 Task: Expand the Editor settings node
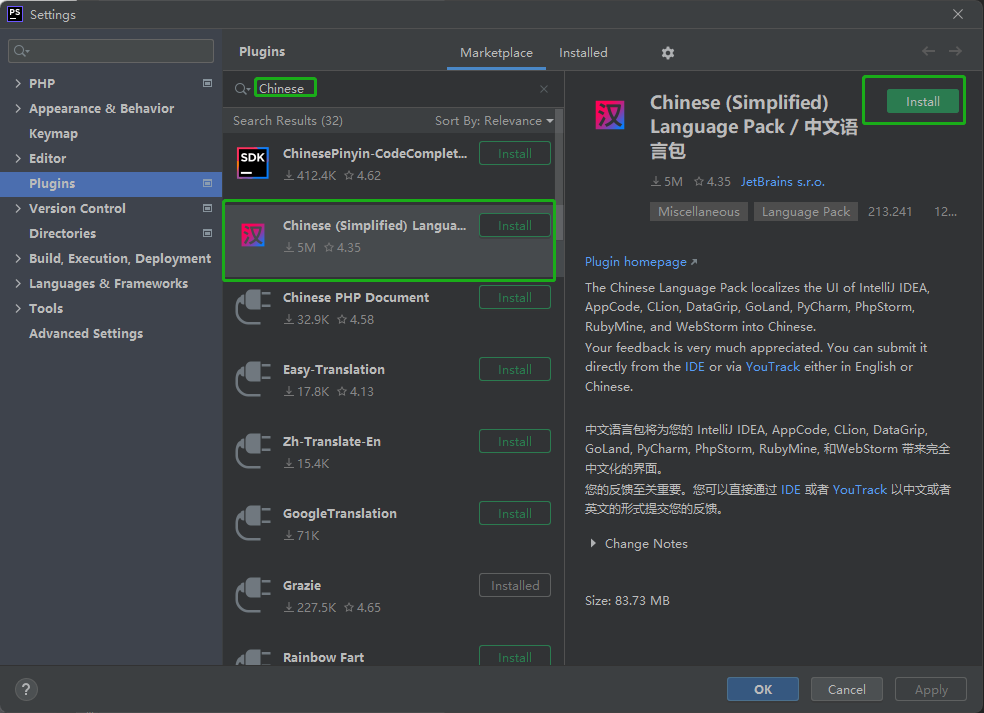coord(18,158)
